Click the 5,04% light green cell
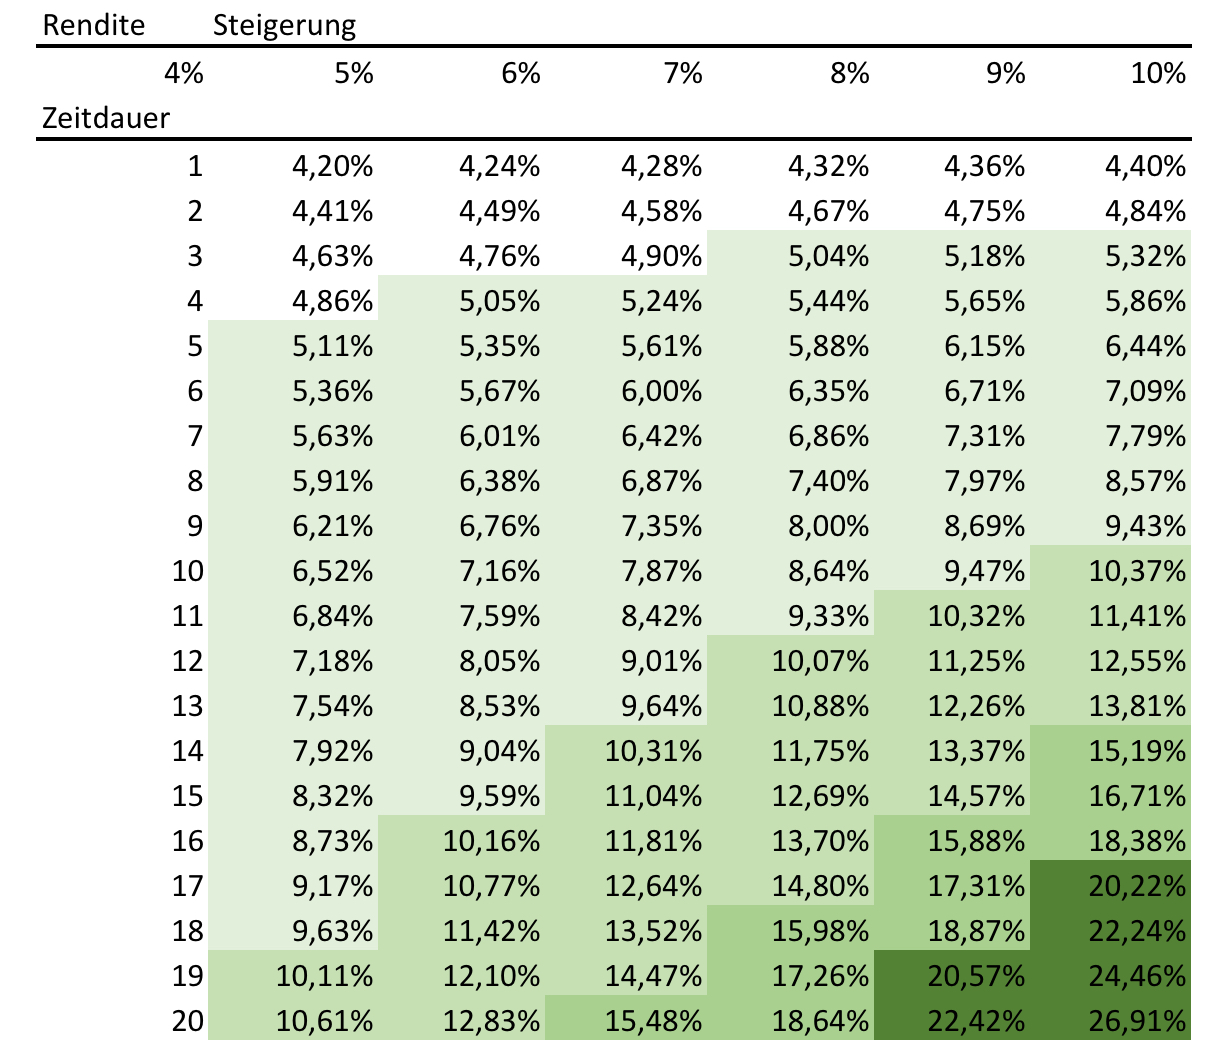Image resolution: width=1229 pixels, height=1058 pixels. [828, 256]
